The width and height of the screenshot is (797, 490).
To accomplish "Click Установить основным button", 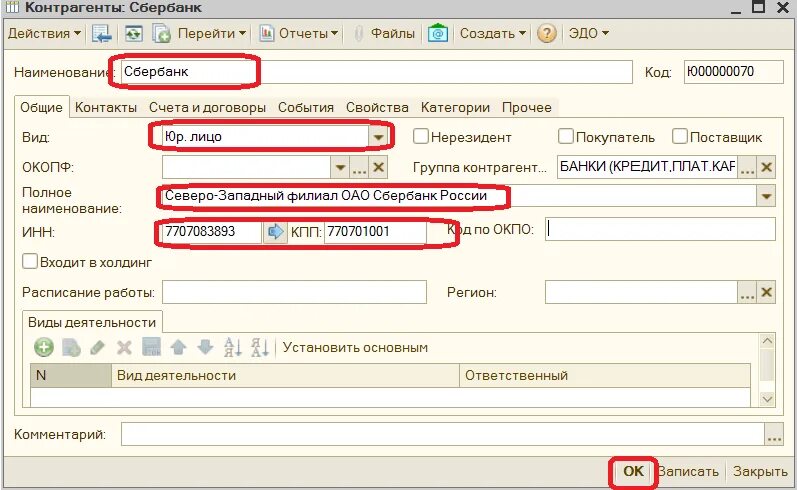I will click(x=355, y=348).
